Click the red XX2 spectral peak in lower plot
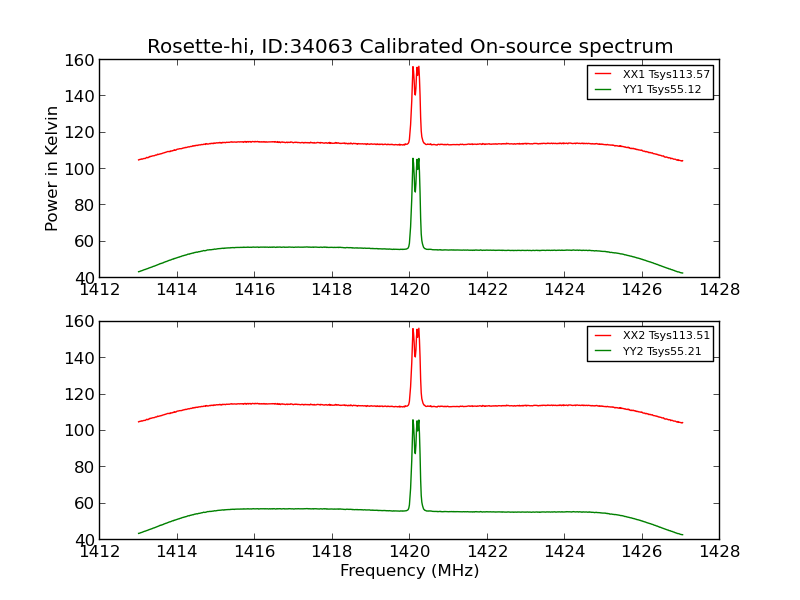This screenshot has height=600, width=800. (416, 365)
